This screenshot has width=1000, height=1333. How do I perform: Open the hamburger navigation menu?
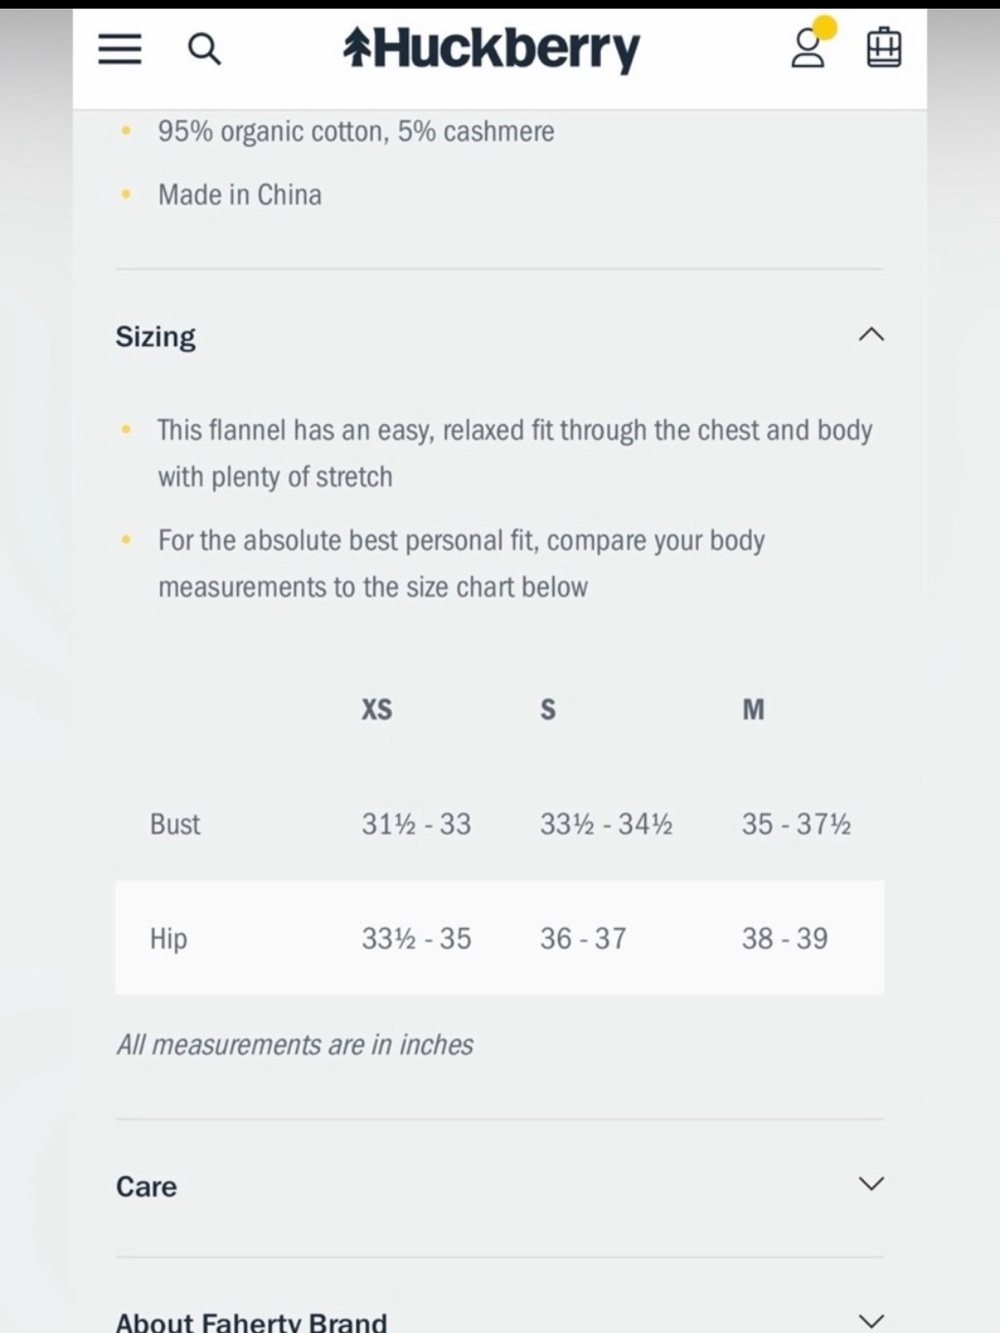[120, 48]
